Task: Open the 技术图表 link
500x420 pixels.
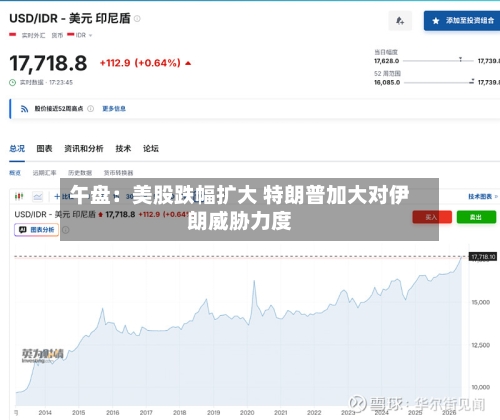Action: [483, 197]
